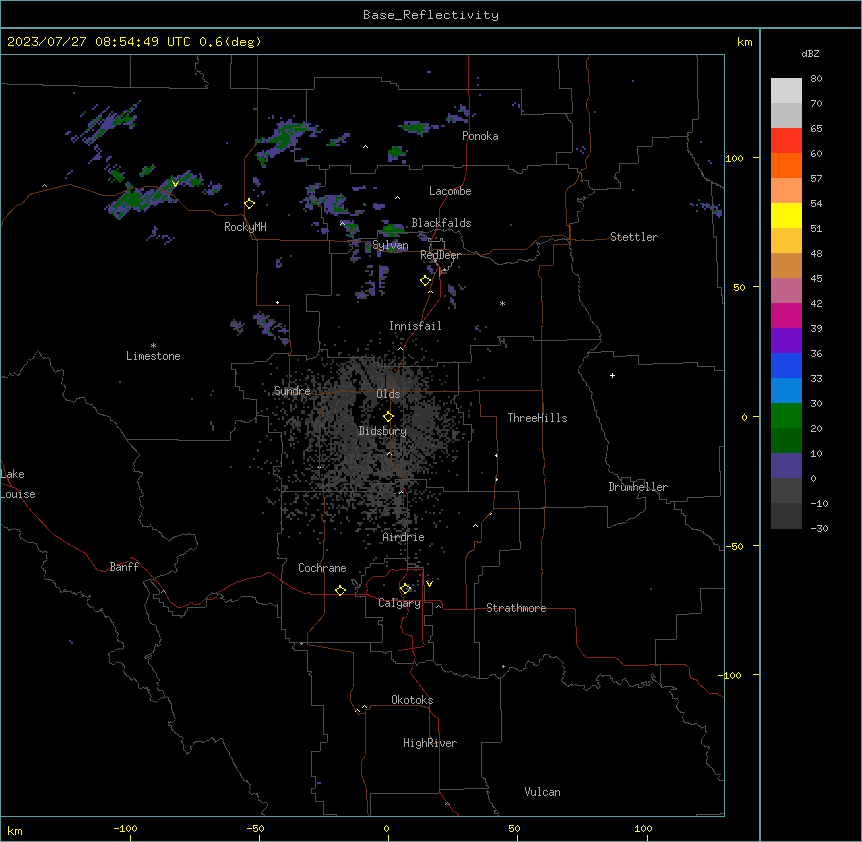Click the white plus marker west of Drumheller

[612, 375]
